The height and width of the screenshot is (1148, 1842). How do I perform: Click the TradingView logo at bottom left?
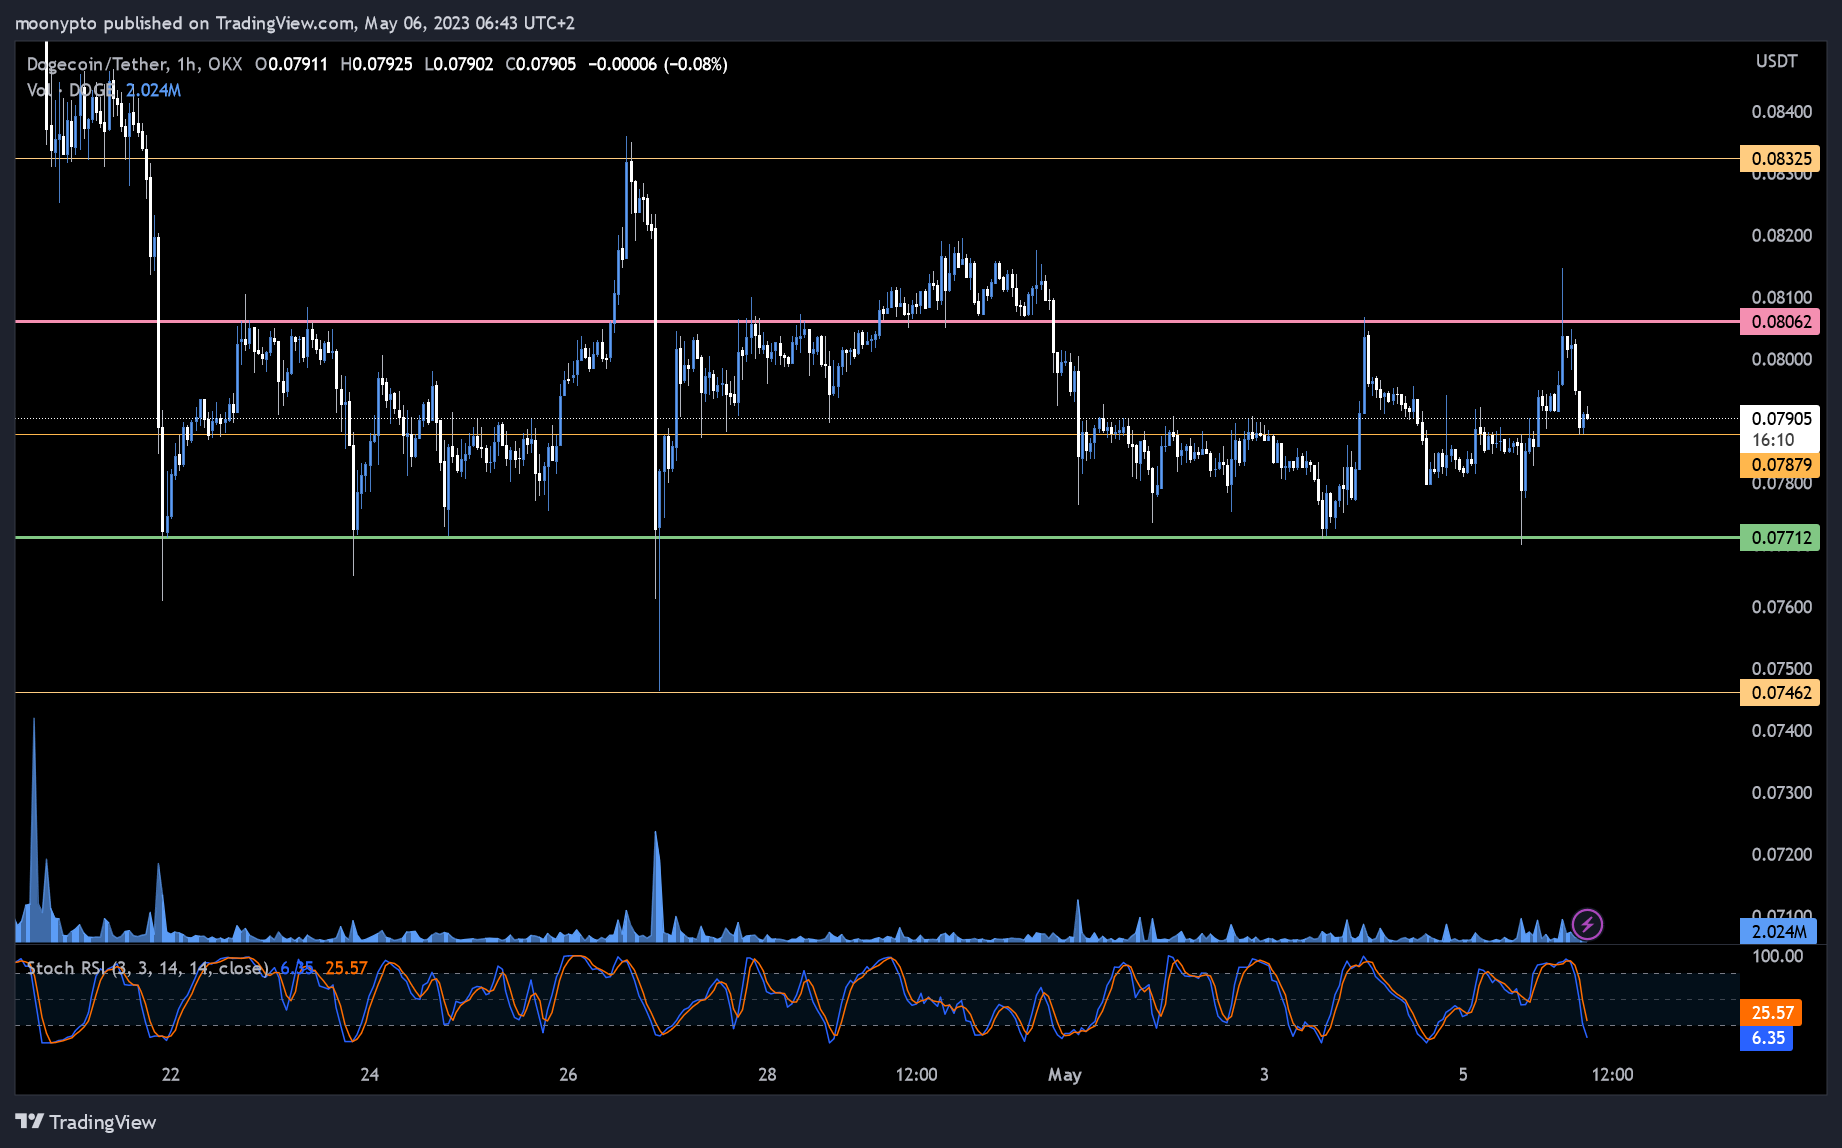point(86,1122)
